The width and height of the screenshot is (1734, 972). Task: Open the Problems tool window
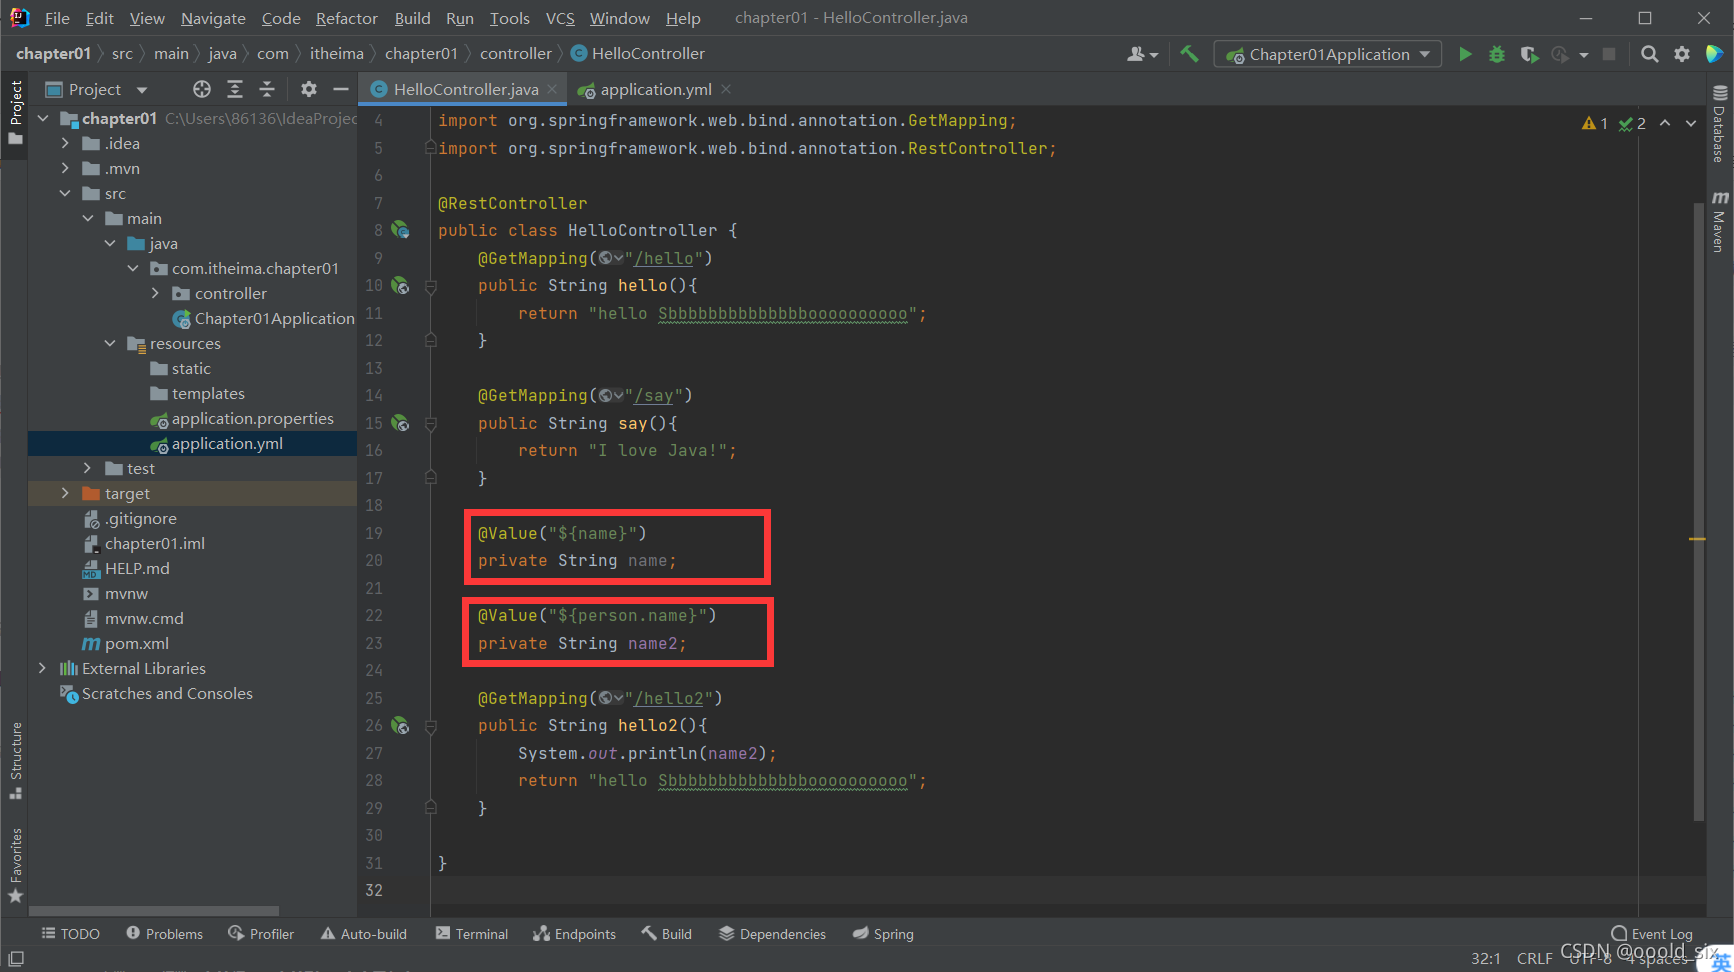tap(164, 934)
